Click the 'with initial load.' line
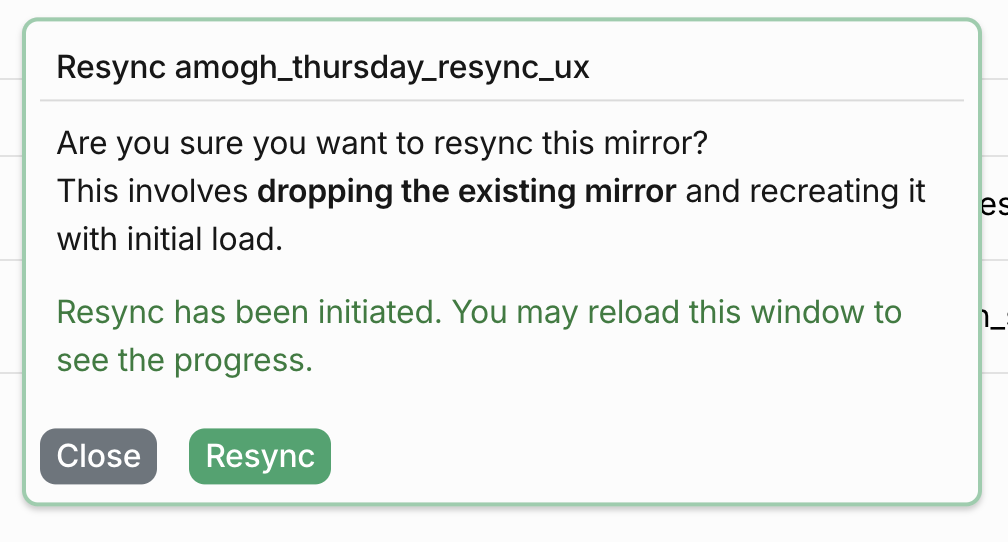The height and width of the screenshot is (542, 1008). (170, 239)
